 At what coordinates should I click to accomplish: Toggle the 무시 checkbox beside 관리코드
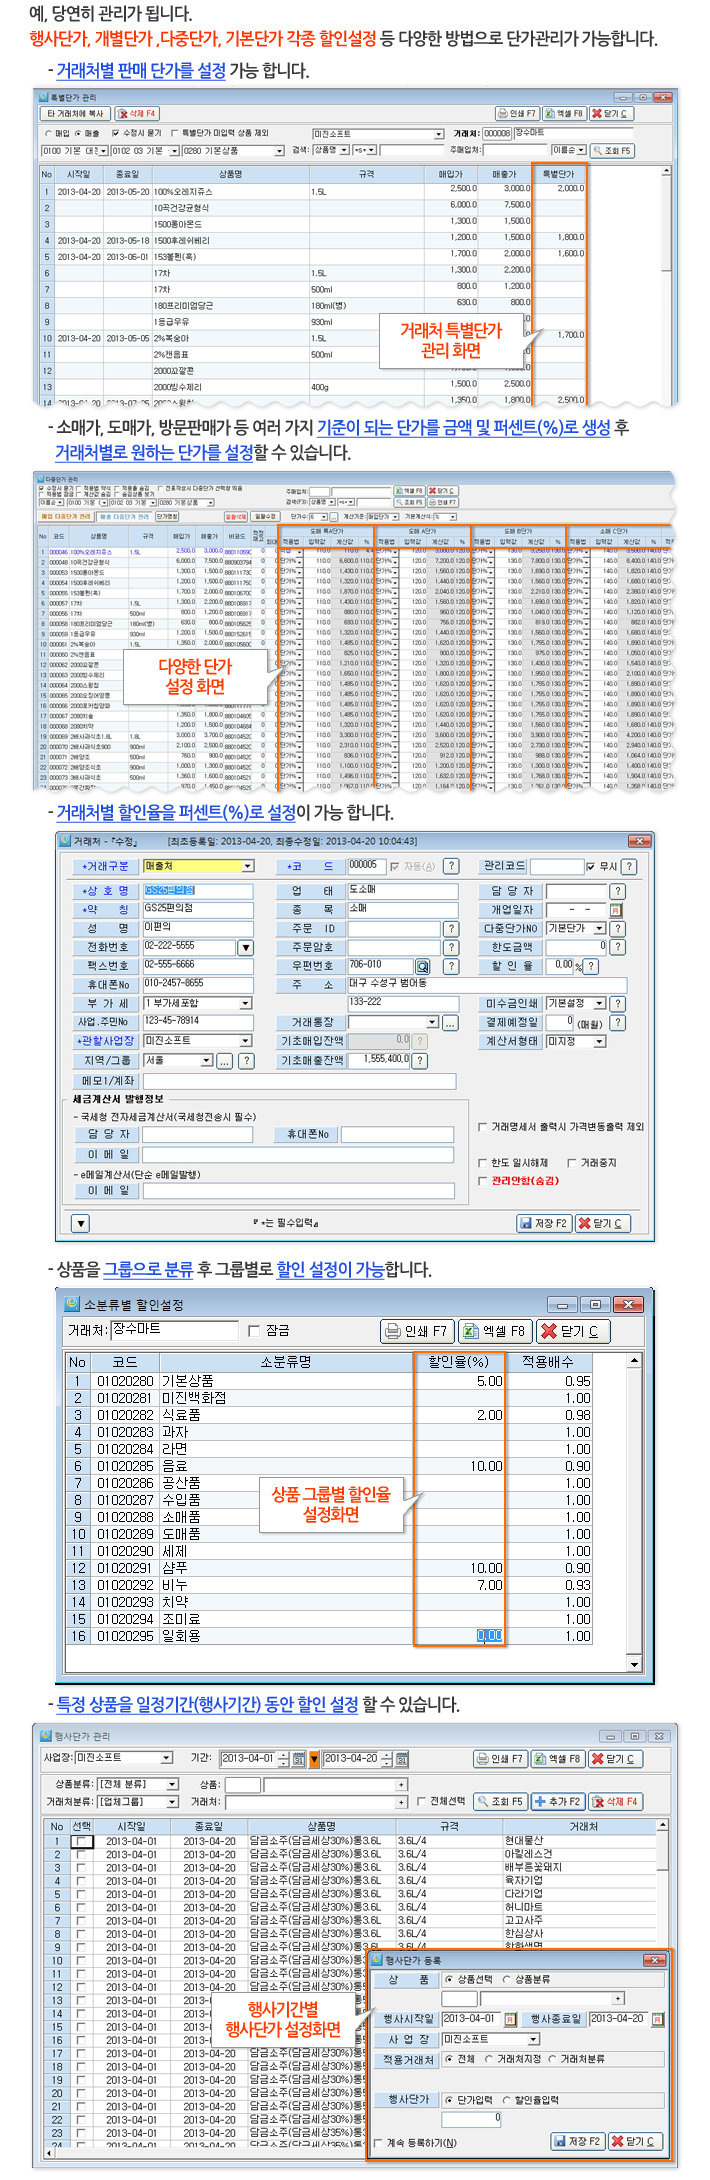[591, 867]
